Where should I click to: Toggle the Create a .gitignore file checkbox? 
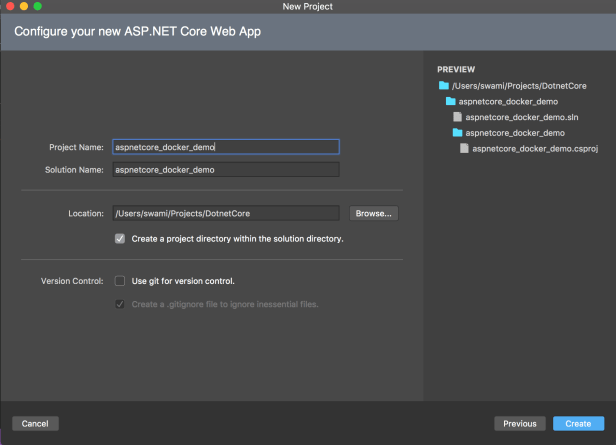[120, 304]
